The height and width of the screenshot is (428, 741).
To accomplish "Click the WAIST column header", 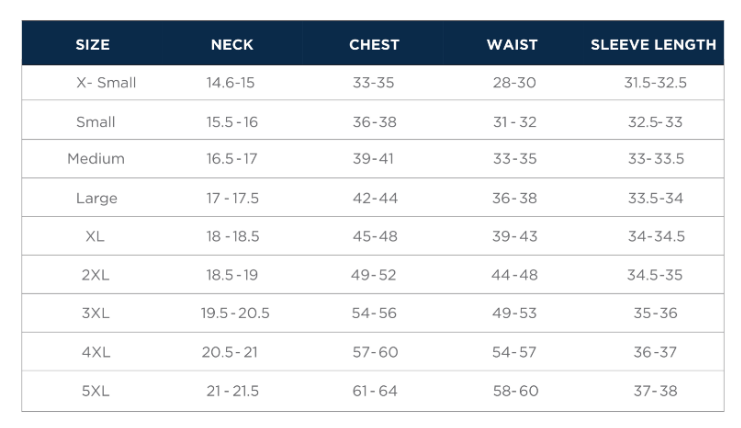I will [x=512, y=45].
